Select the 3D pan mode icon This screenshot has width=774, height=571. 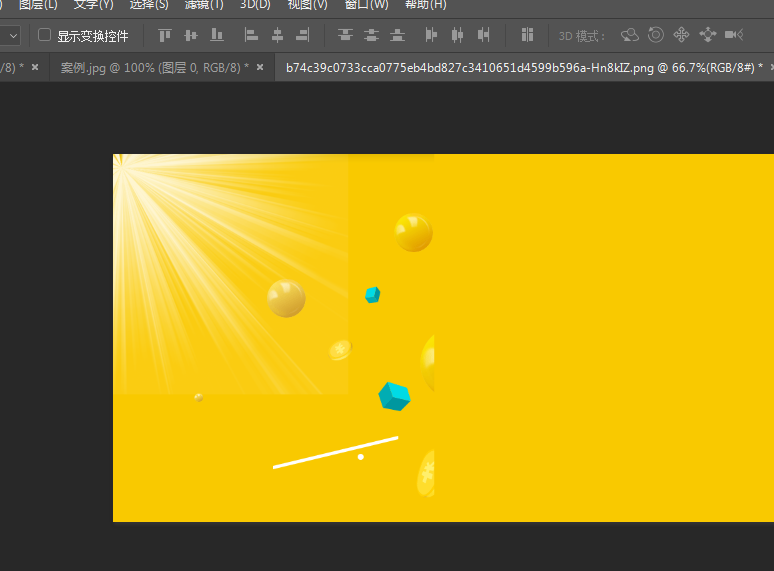(x=682, y=36)
